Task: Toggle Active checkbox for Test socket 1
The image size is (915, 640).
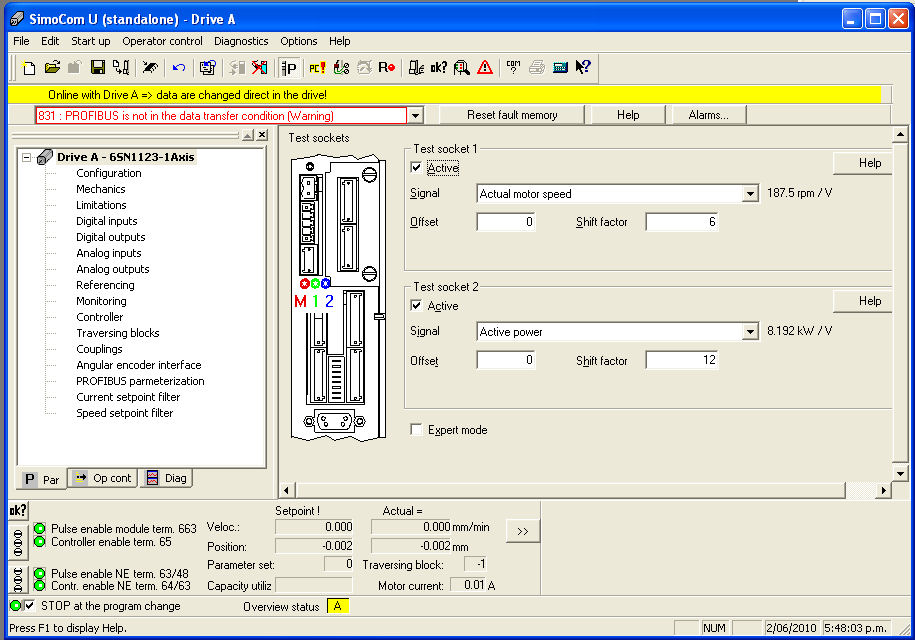Action: 416,167
